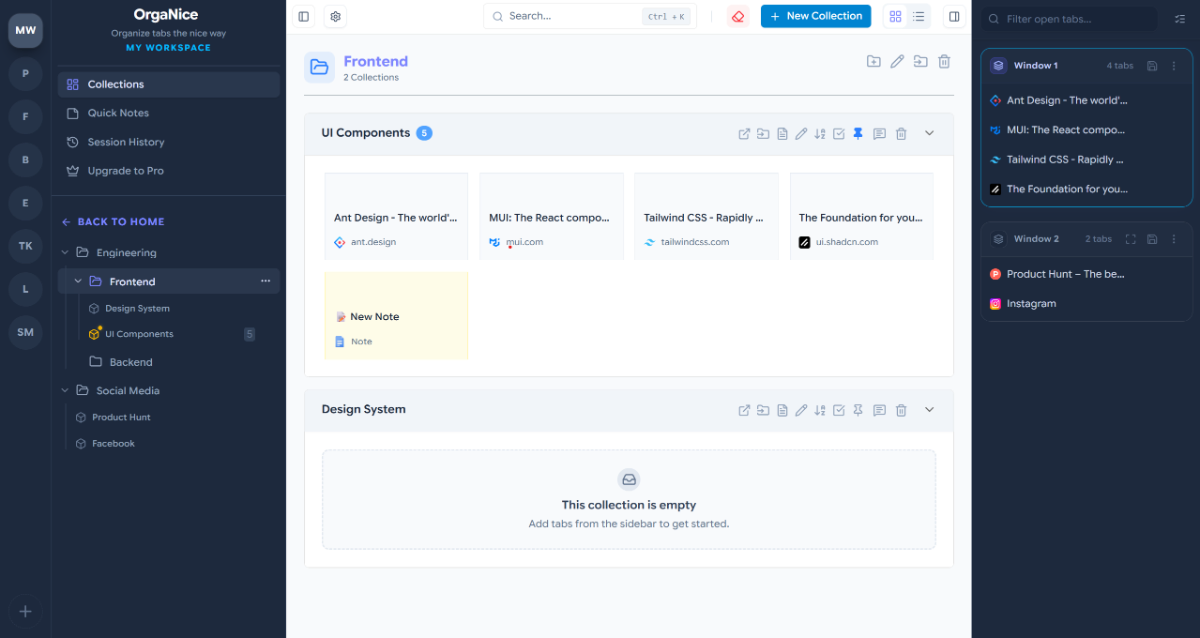Screen dimensions: 1200x638
Task: Open all UI Components tabs in new window
Action: click(744, 134)
